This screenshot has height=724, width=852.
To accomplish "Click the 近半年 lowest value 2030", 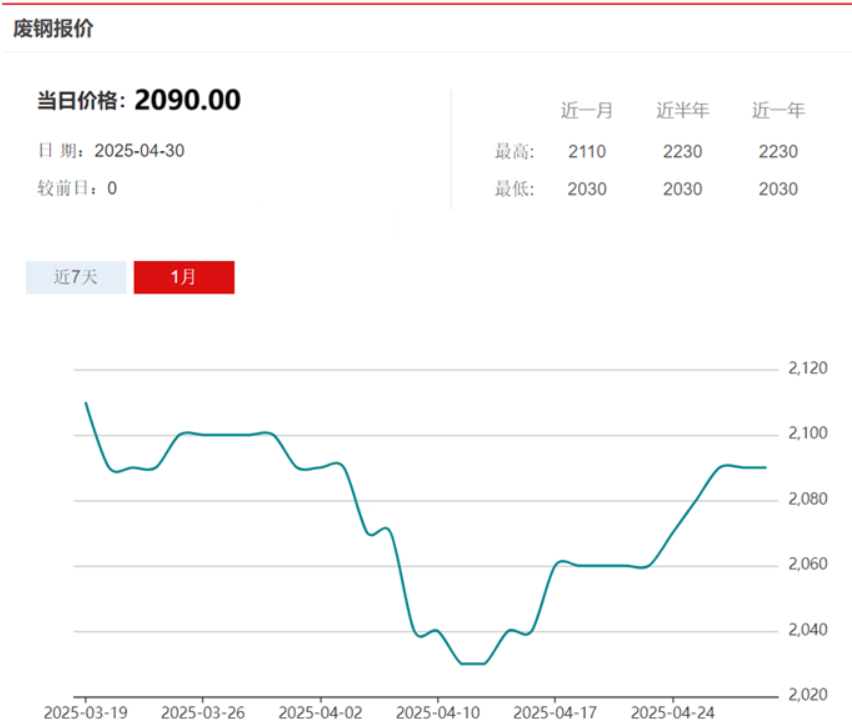I will pyautogui.click(x=682, y=189).
